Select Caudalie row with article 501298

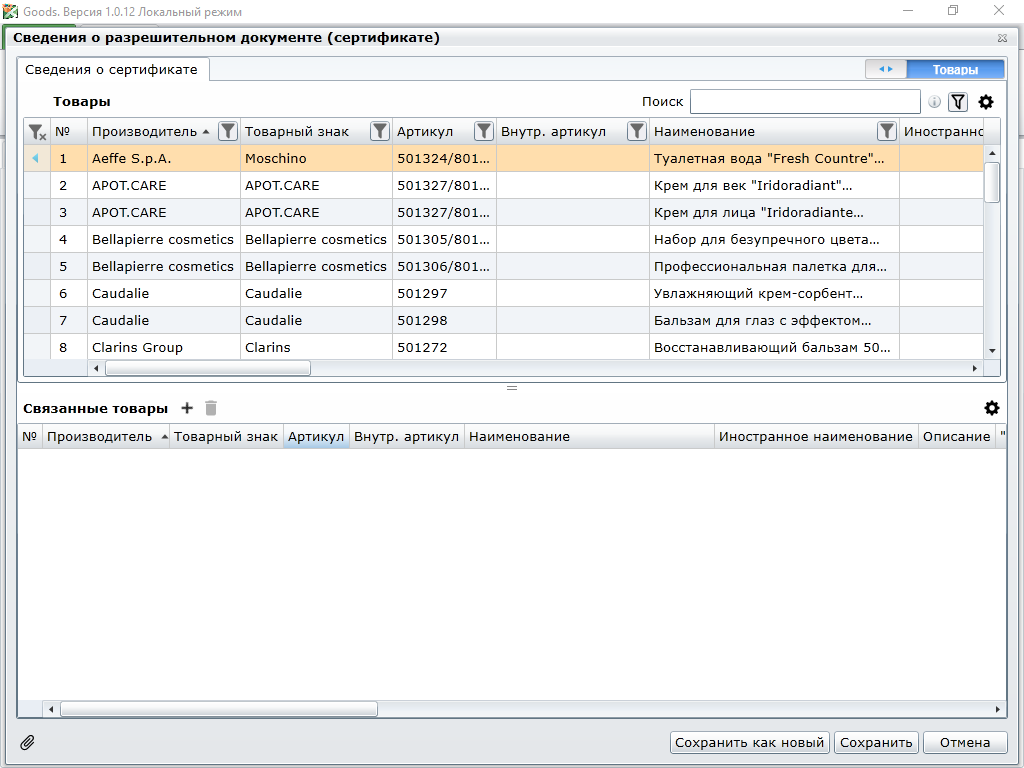(x=504, y=321)
